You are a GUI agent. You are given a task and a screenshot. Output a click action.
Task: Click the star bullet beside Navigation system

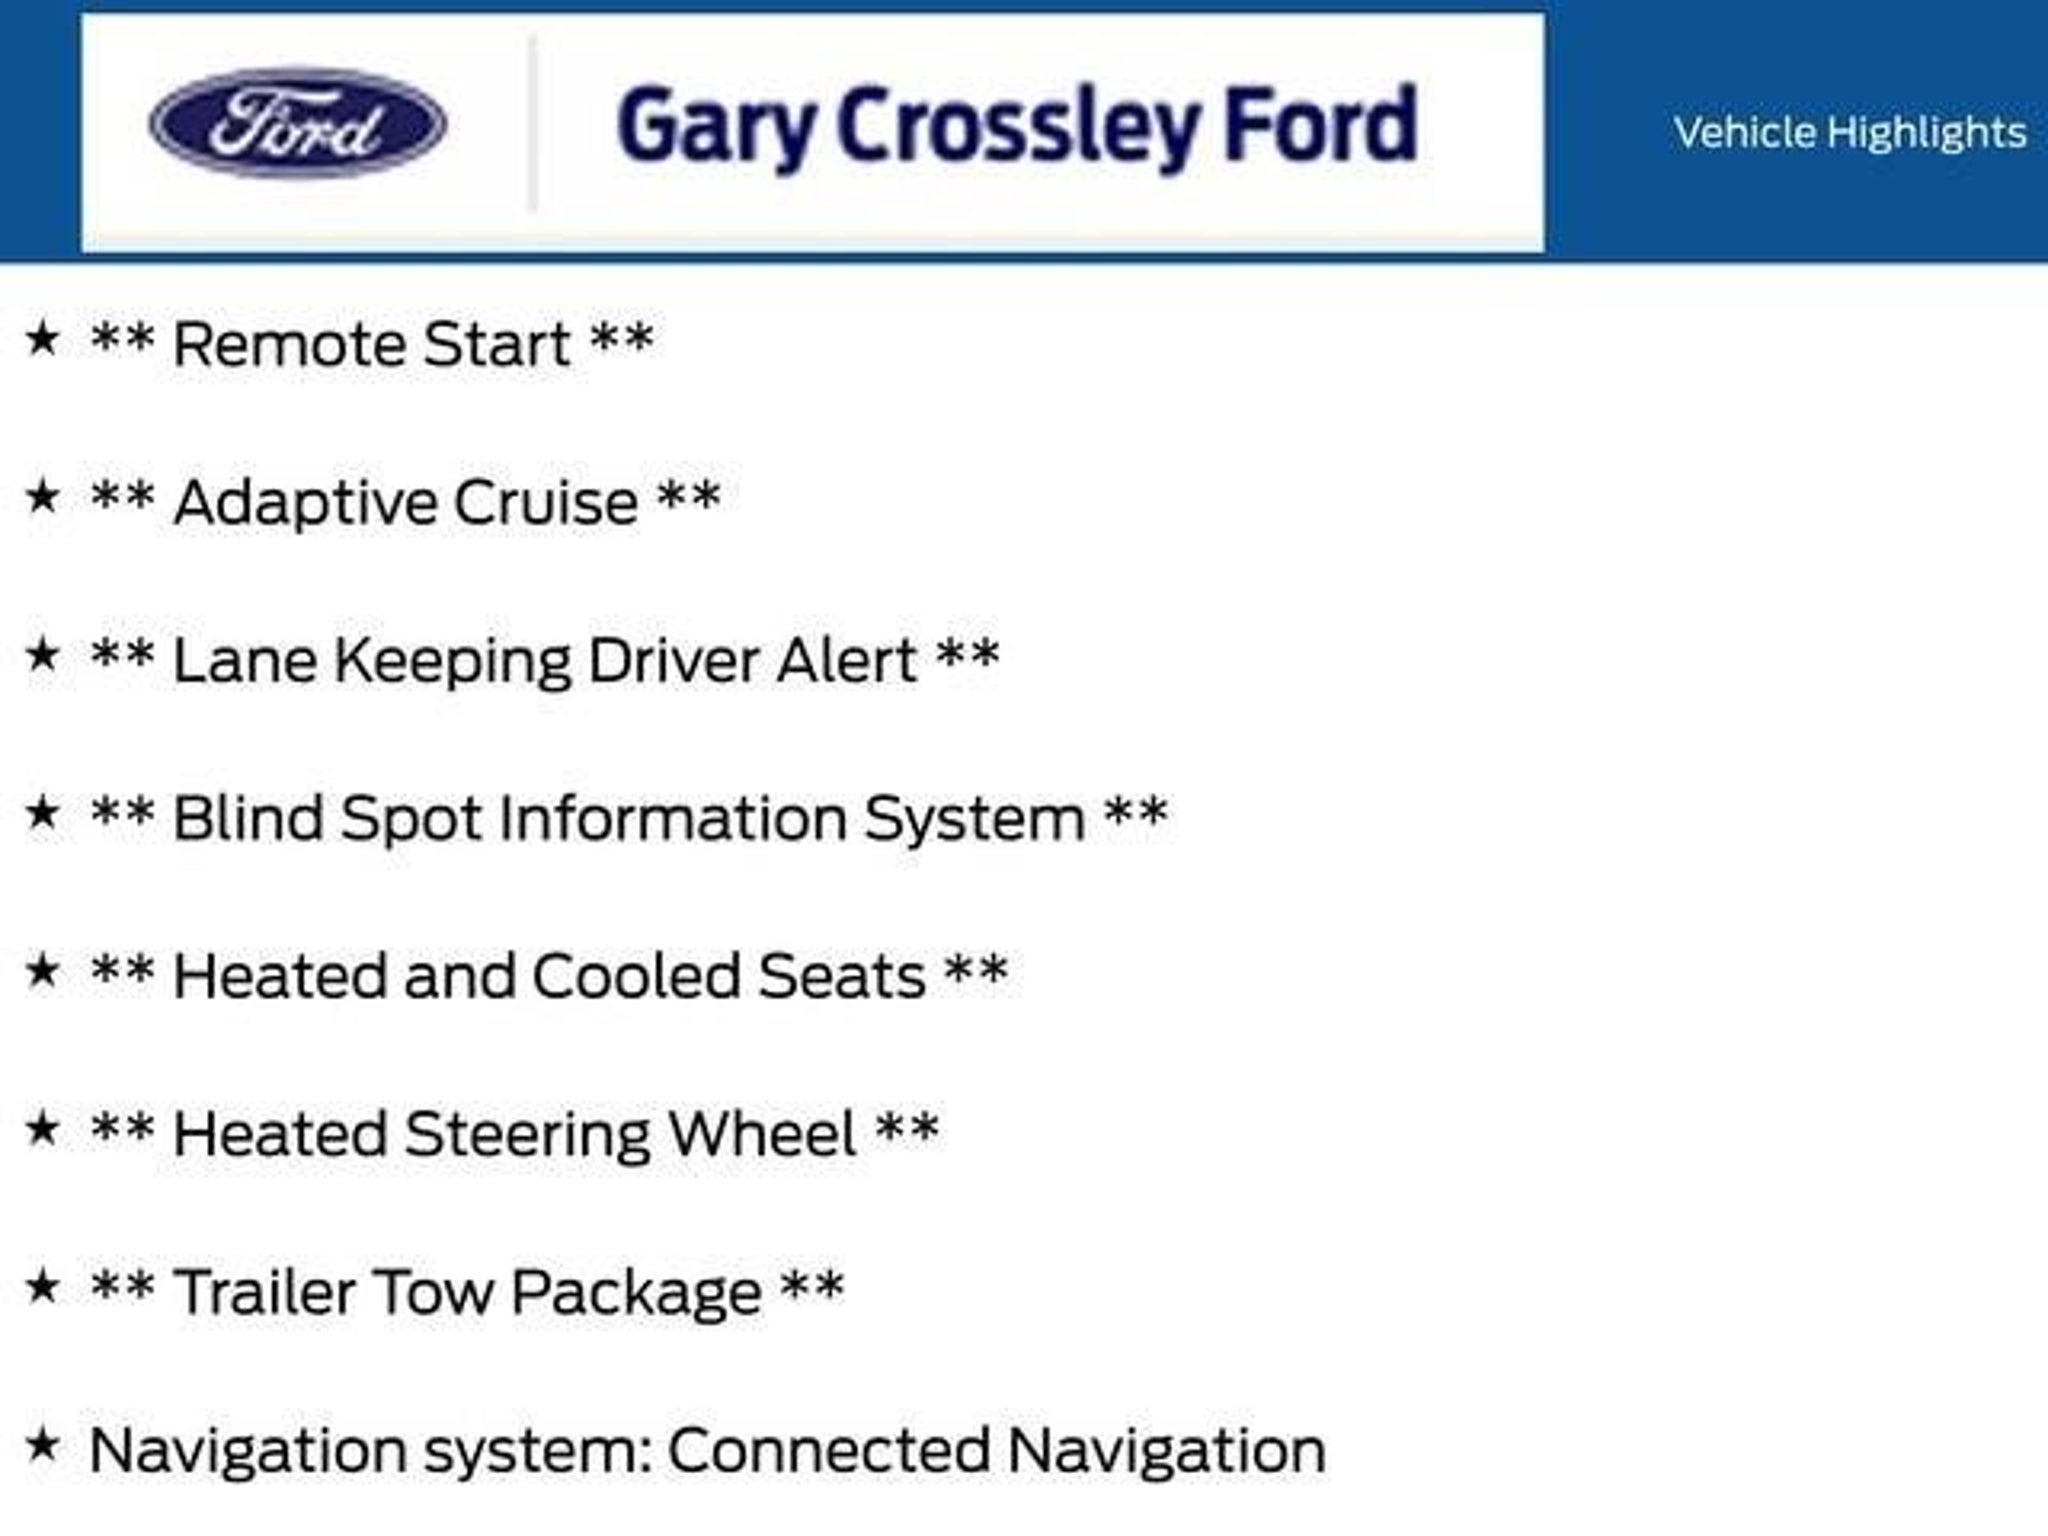point(42,1444)
